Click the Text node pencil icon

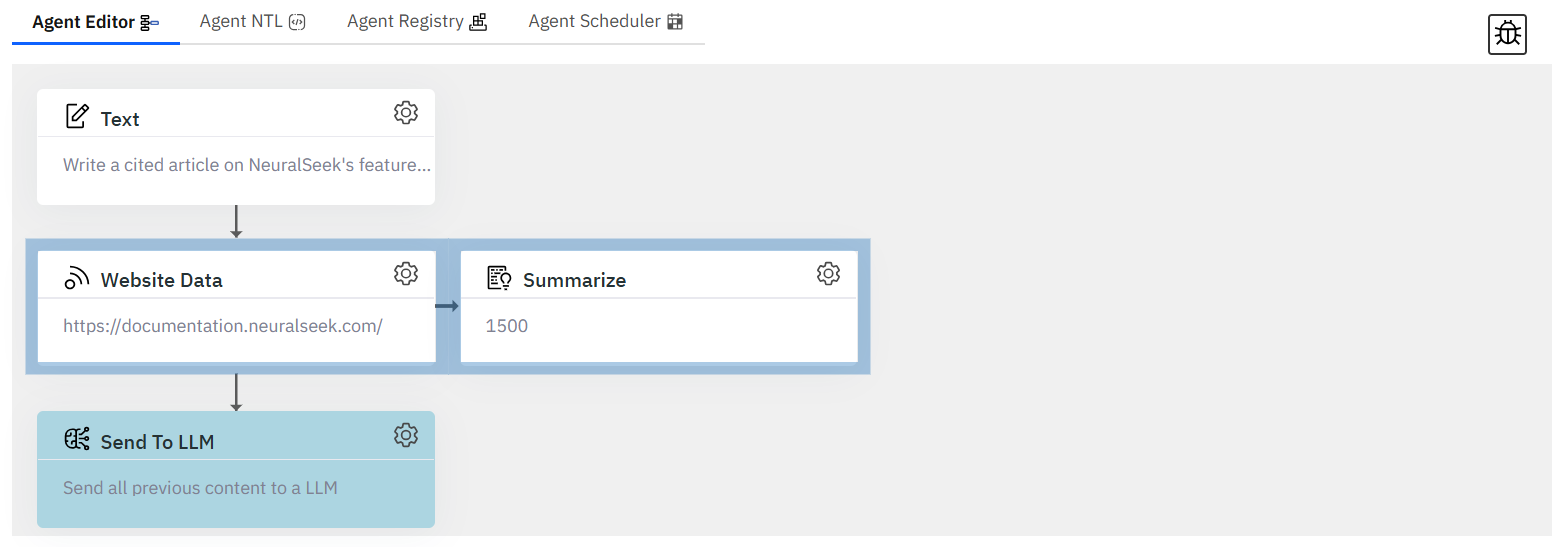[77, 117]
